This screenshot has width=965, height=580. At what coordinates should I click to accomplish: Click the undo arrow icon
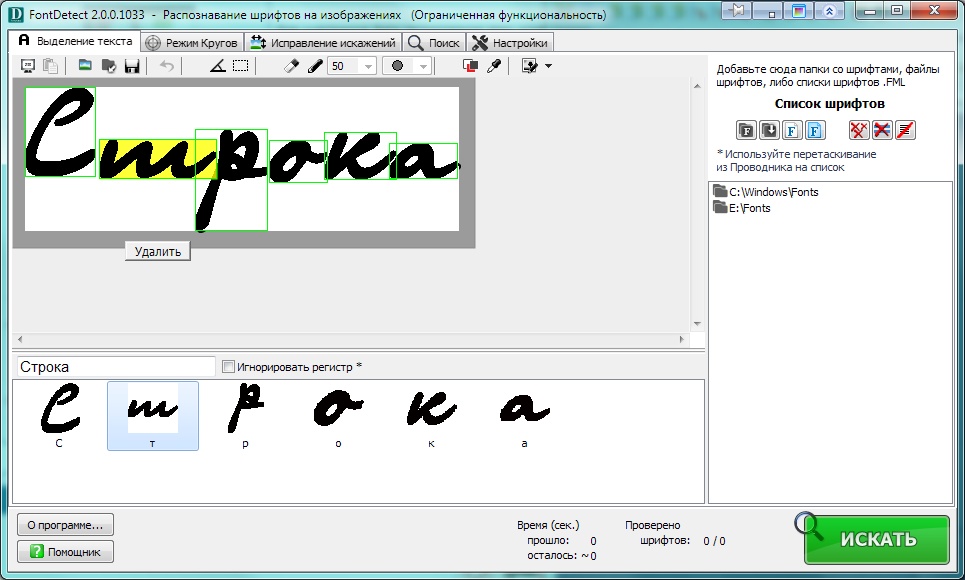point(167,66)
